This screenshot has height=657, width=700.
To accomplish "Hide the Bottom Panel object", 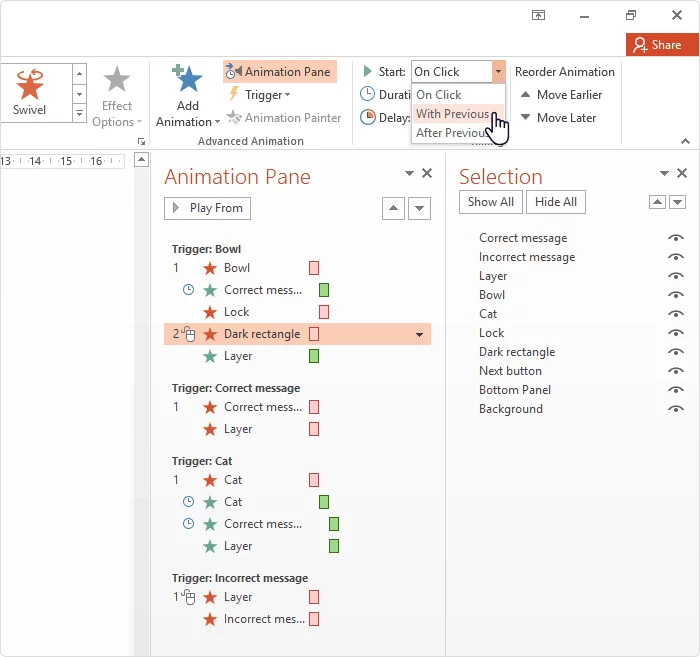I will 676,390.
